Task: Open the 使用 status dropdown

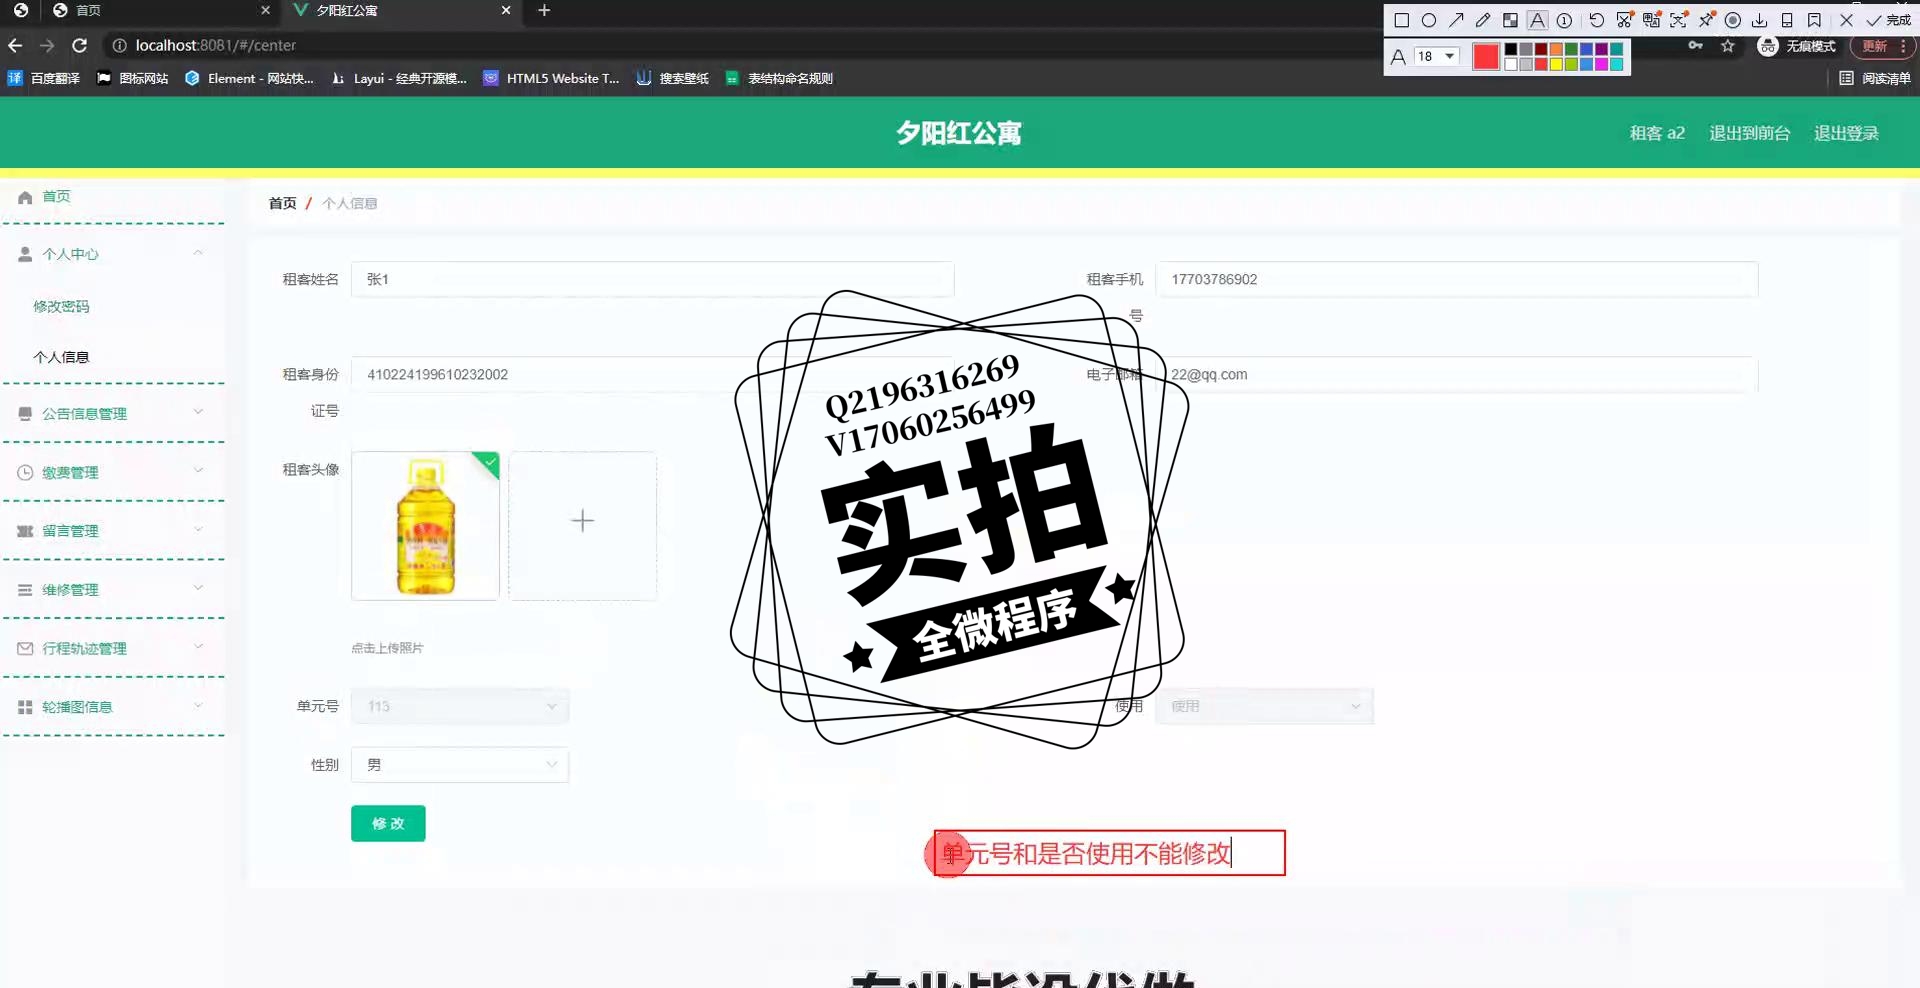Action: click(1265, 706)
